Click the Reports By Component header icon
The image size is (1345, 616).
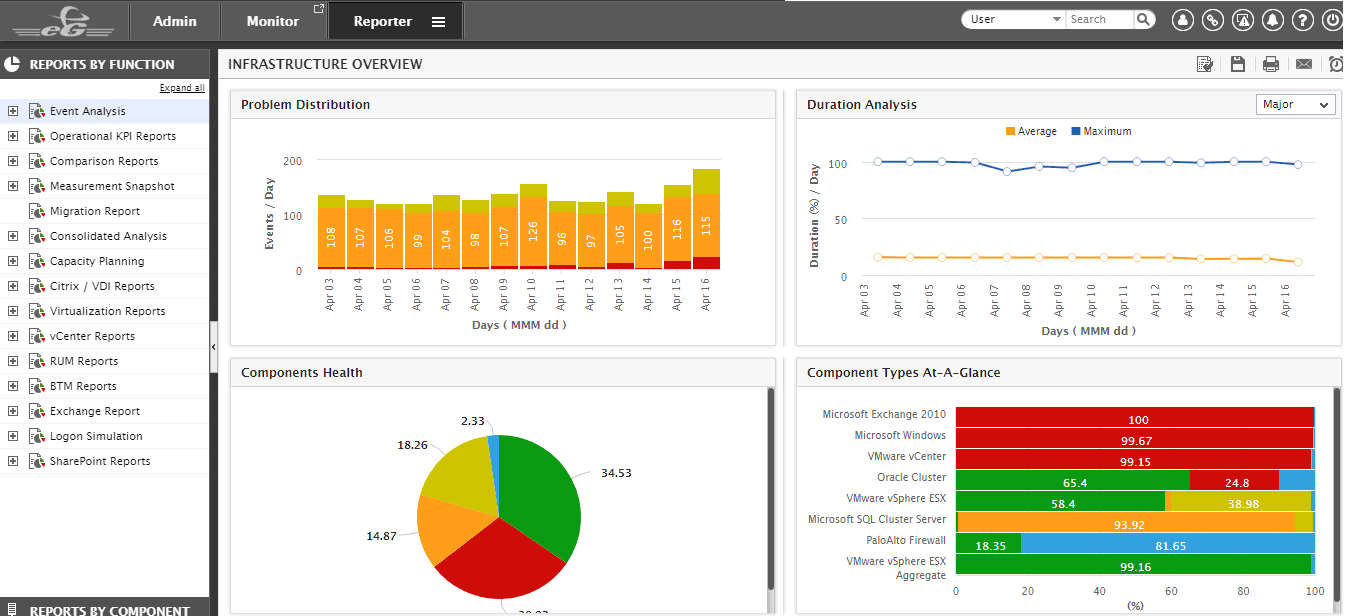point(13,610)
